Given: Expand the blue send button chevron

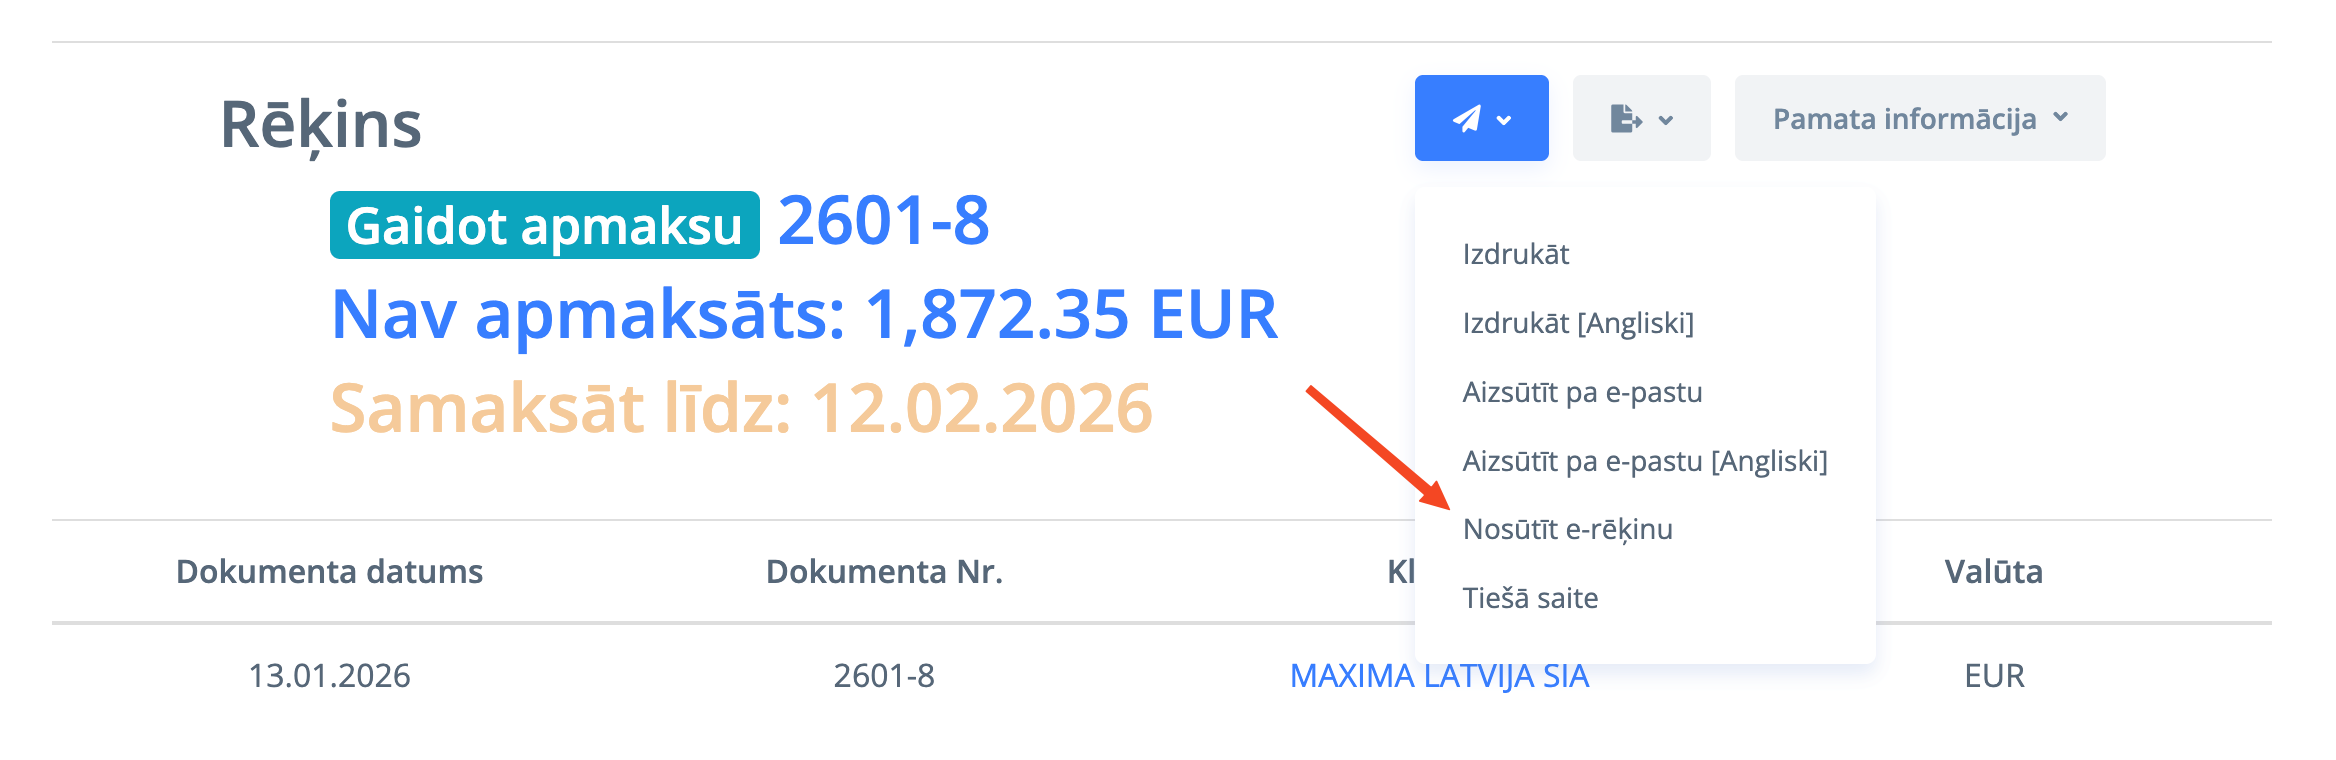Looking at the screenshot, I should [x=1504, y=120].
